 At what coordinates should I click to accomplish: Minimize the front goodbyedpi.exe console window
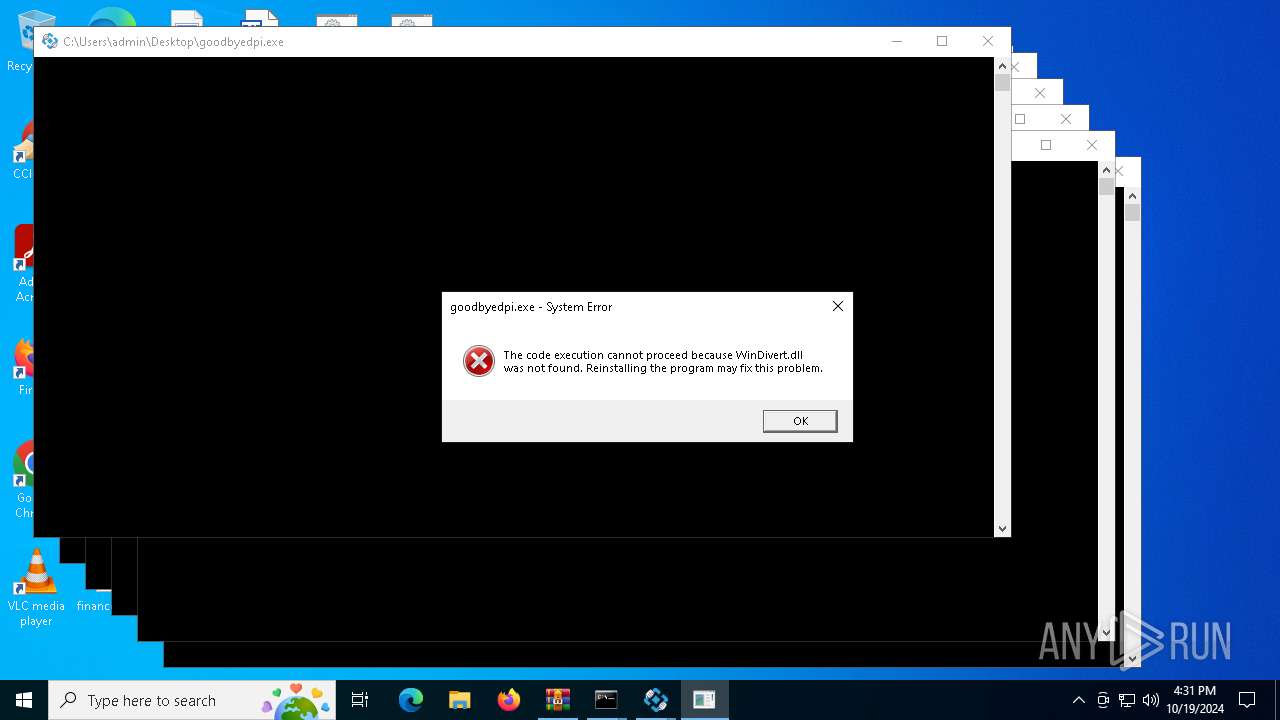(x=897, y=41)
